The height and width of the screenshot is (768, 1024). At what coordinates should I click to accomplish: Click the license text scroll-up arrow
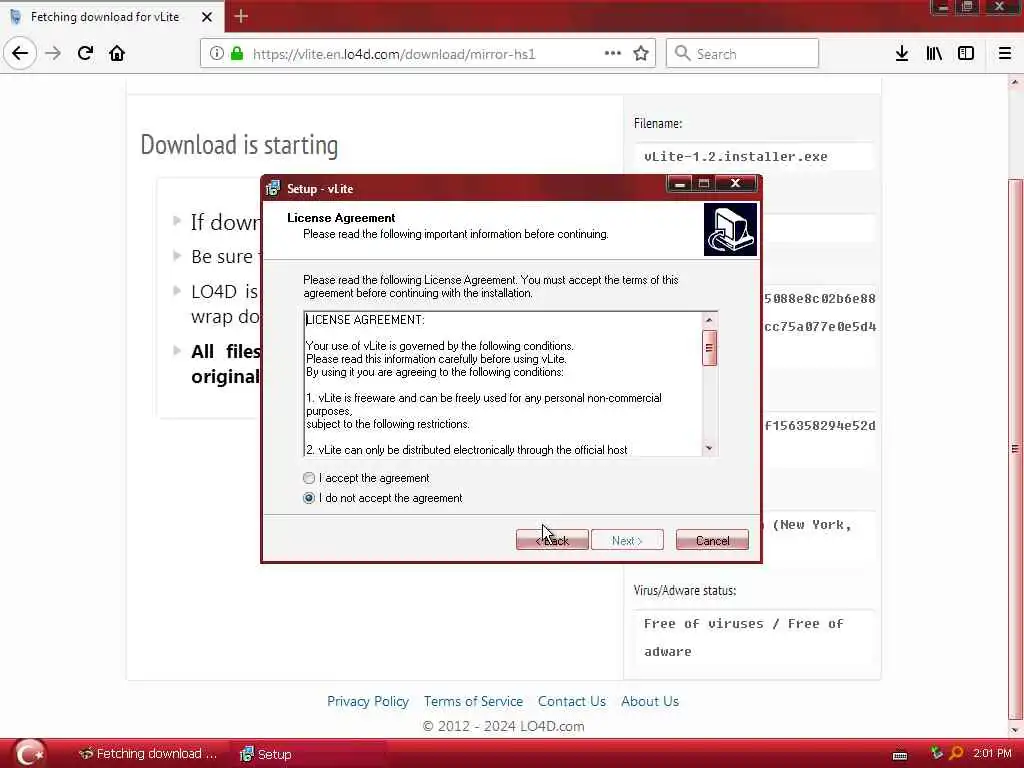709,320
